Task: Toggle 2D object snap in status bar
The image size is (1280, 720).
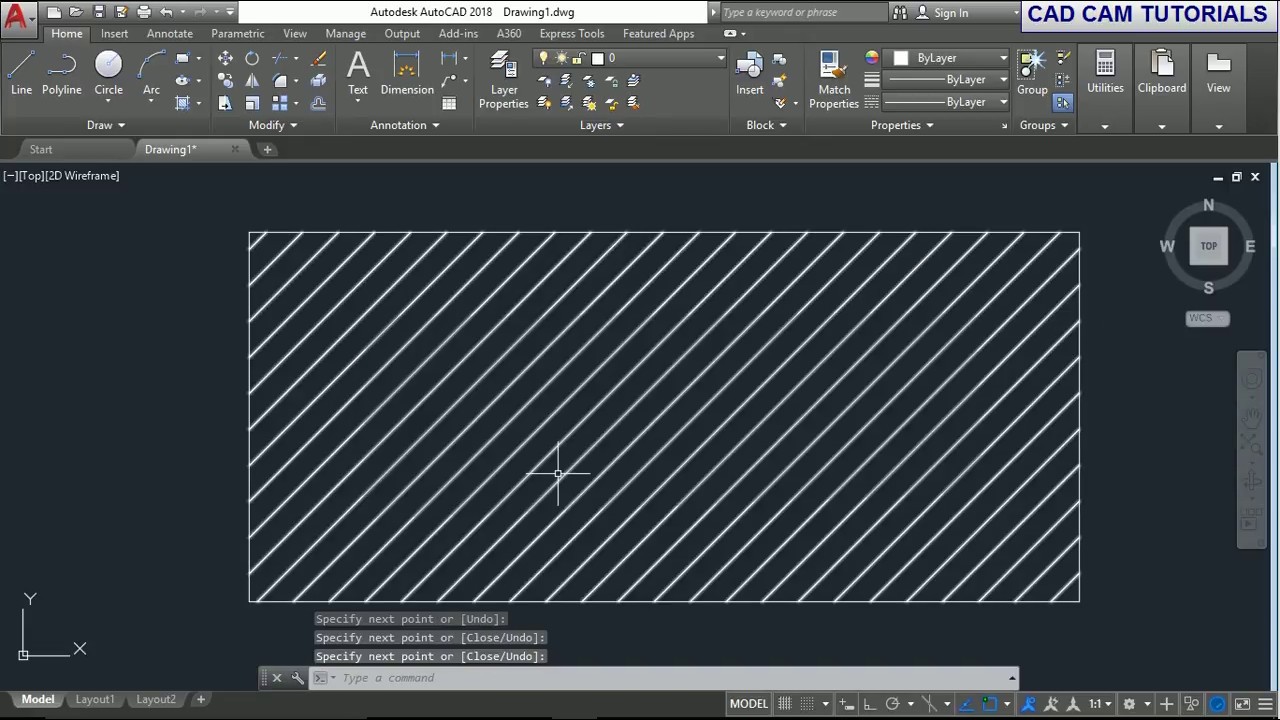Action: click(x=989, y=704)
